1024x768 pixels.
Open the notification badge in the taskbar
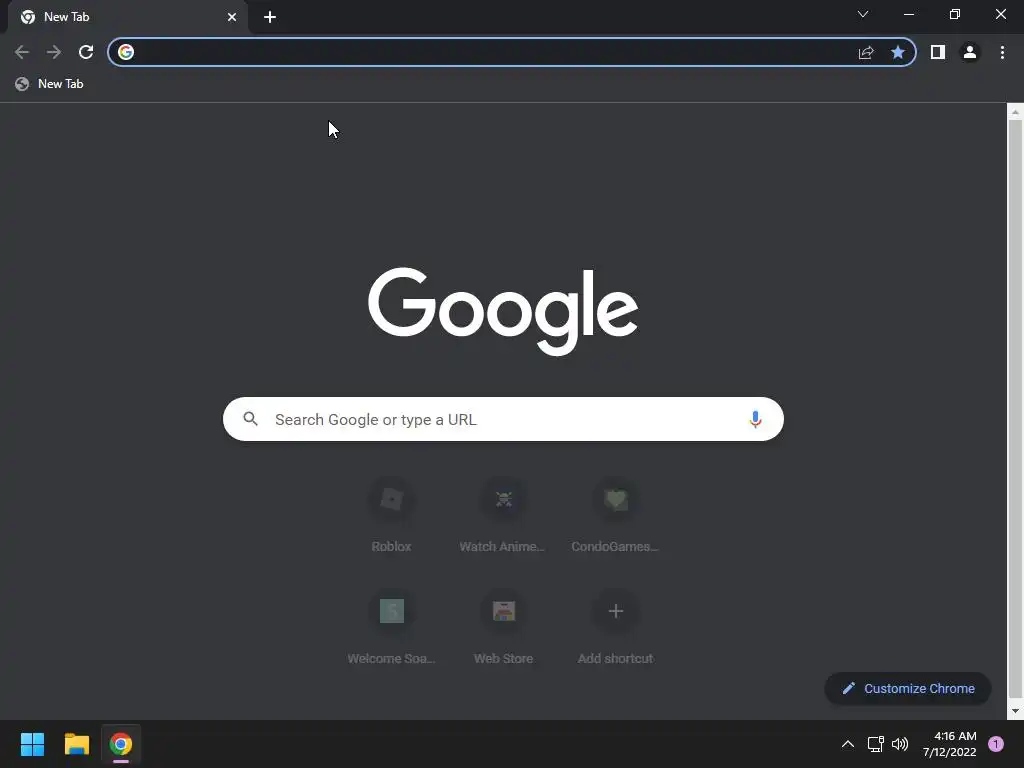(x=996, y=744)
